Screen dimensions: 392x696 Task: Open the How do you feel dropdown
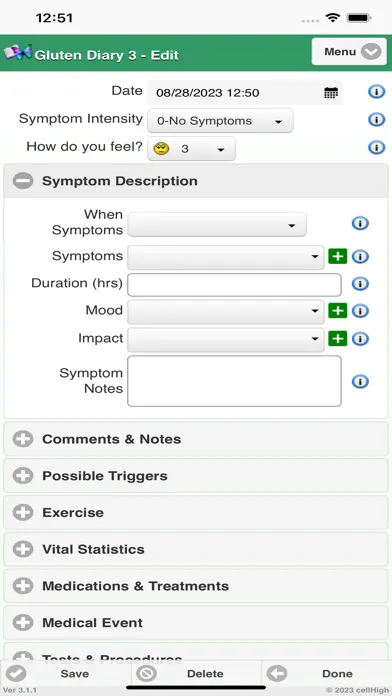point(191,149)
